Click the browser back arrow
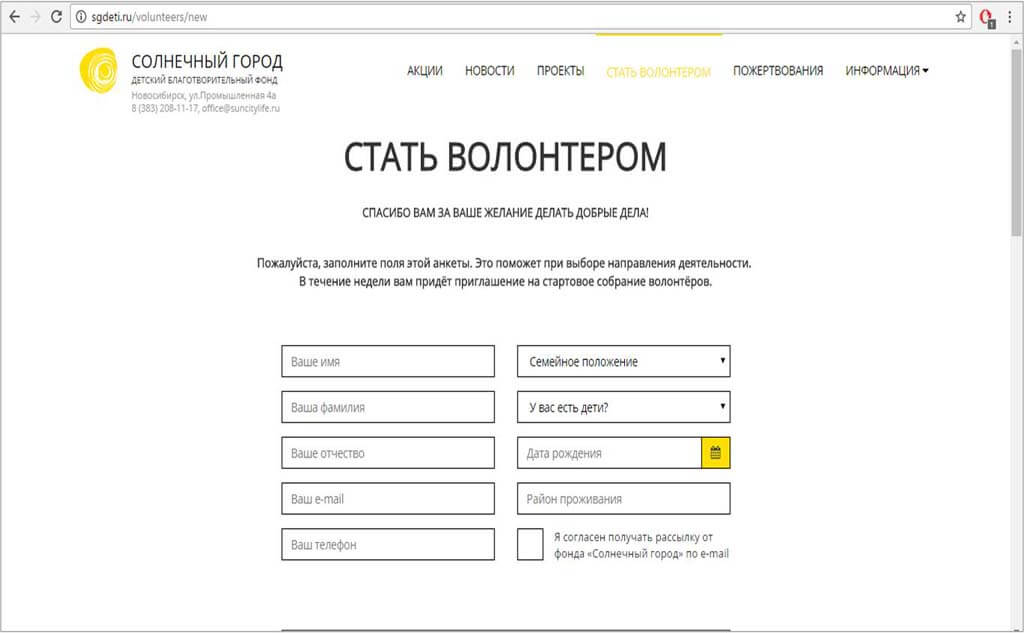Viewport: 1024px width, 633px height. pos(14,17)
